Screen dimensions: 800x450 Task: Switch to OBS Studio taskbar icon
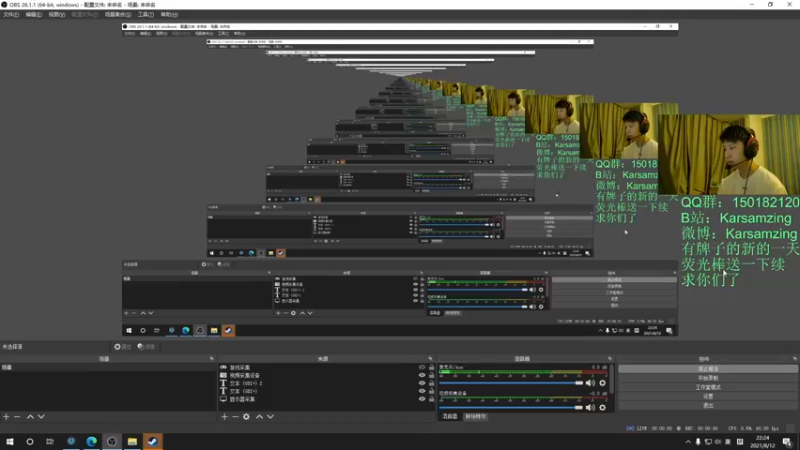click(x=112, y=441)
